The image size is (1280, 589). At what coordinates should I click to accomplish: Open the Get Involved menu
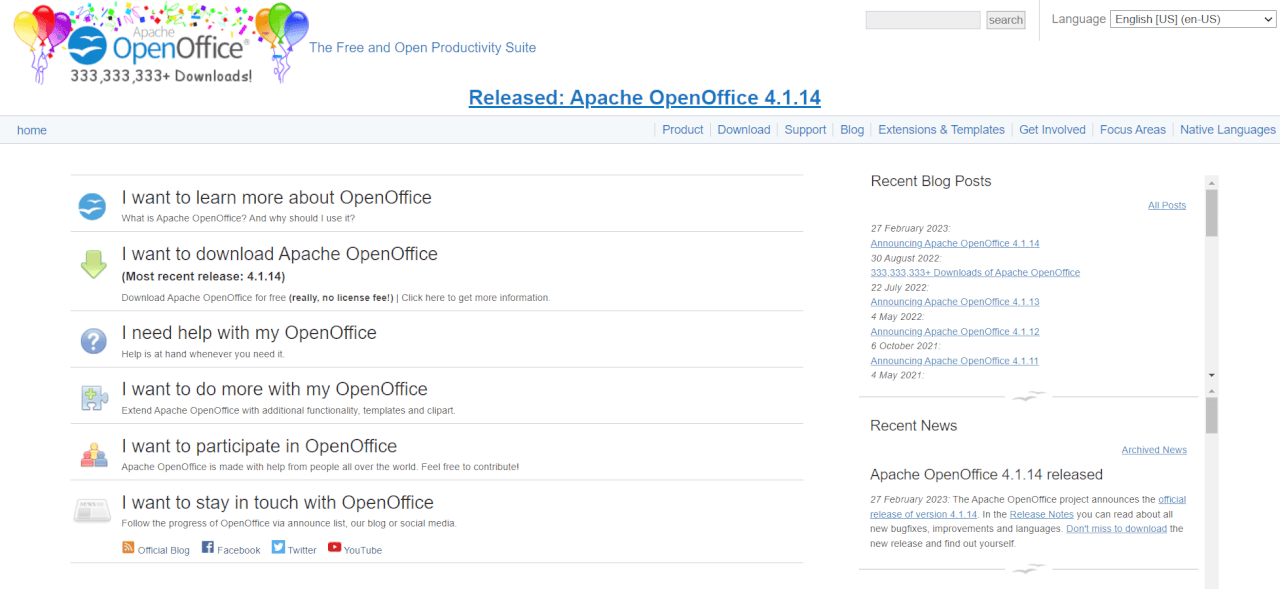(x=1052, y=130)
